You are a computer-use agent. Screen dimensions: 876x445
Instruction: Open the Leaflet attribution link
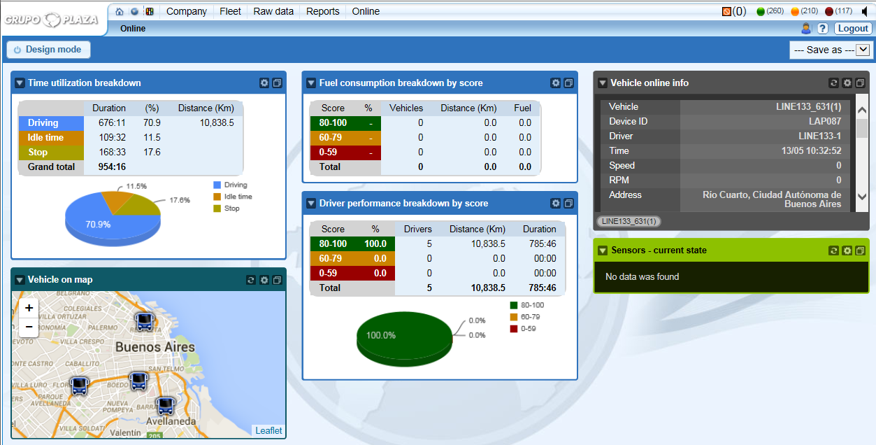click(x=269, y=430)
